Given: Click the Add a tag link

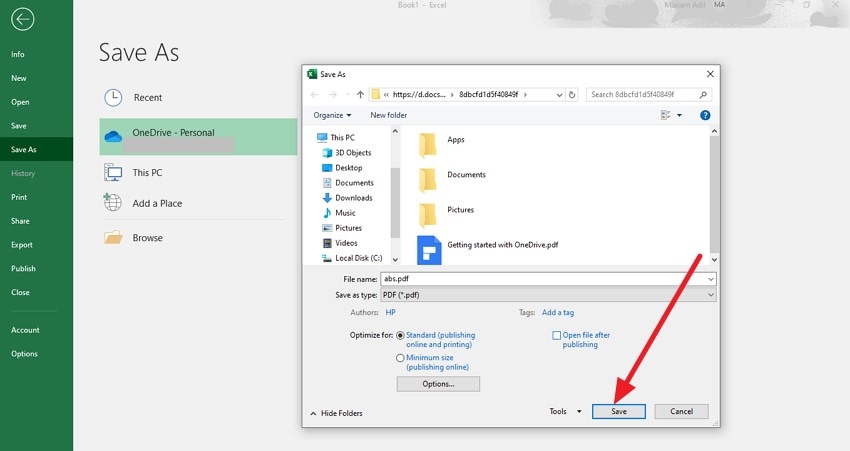Looking at the screenshot, I should (x=558, y=313).
